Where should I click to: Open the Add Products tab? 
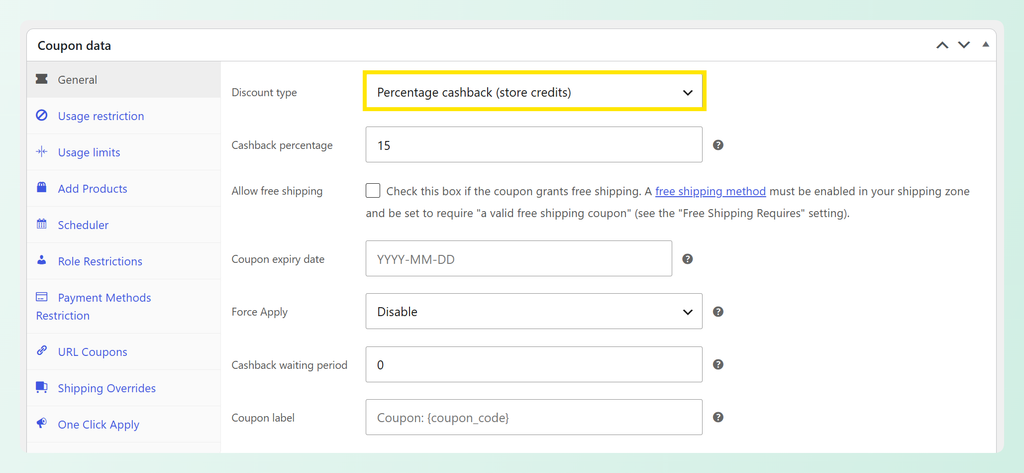pos(123,189)
